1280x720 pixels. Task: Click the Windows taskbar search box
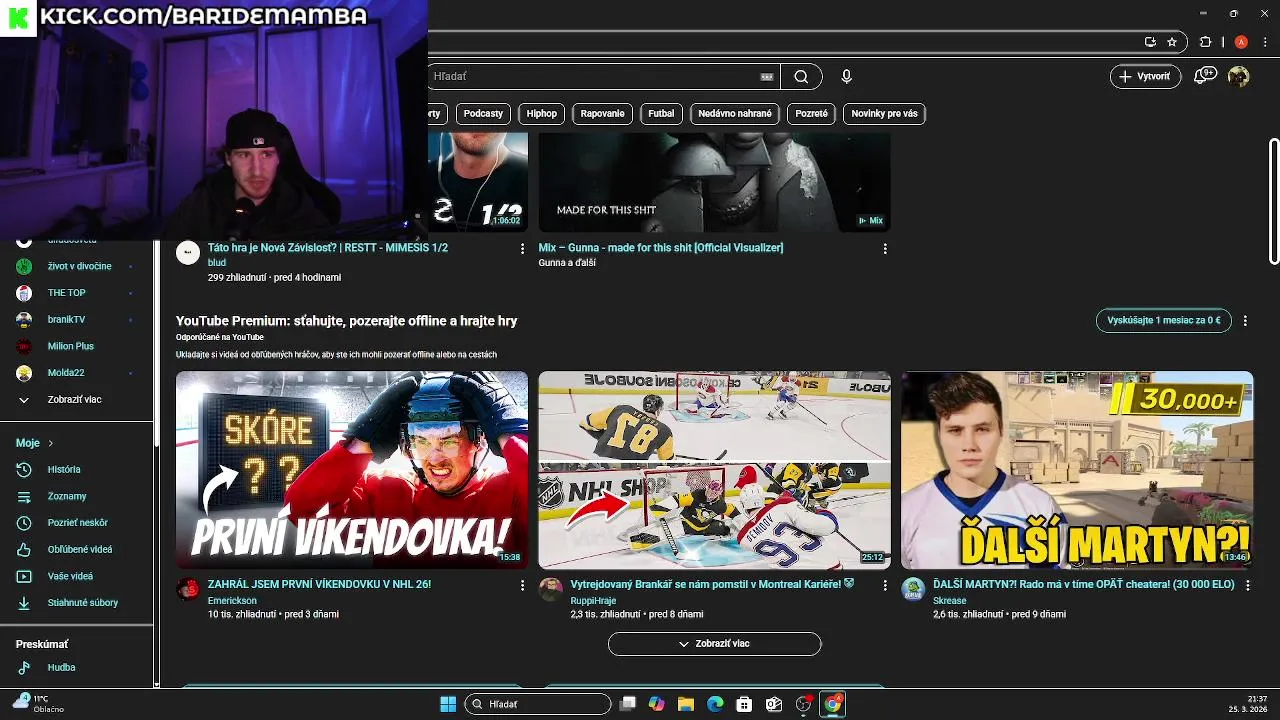538,704
